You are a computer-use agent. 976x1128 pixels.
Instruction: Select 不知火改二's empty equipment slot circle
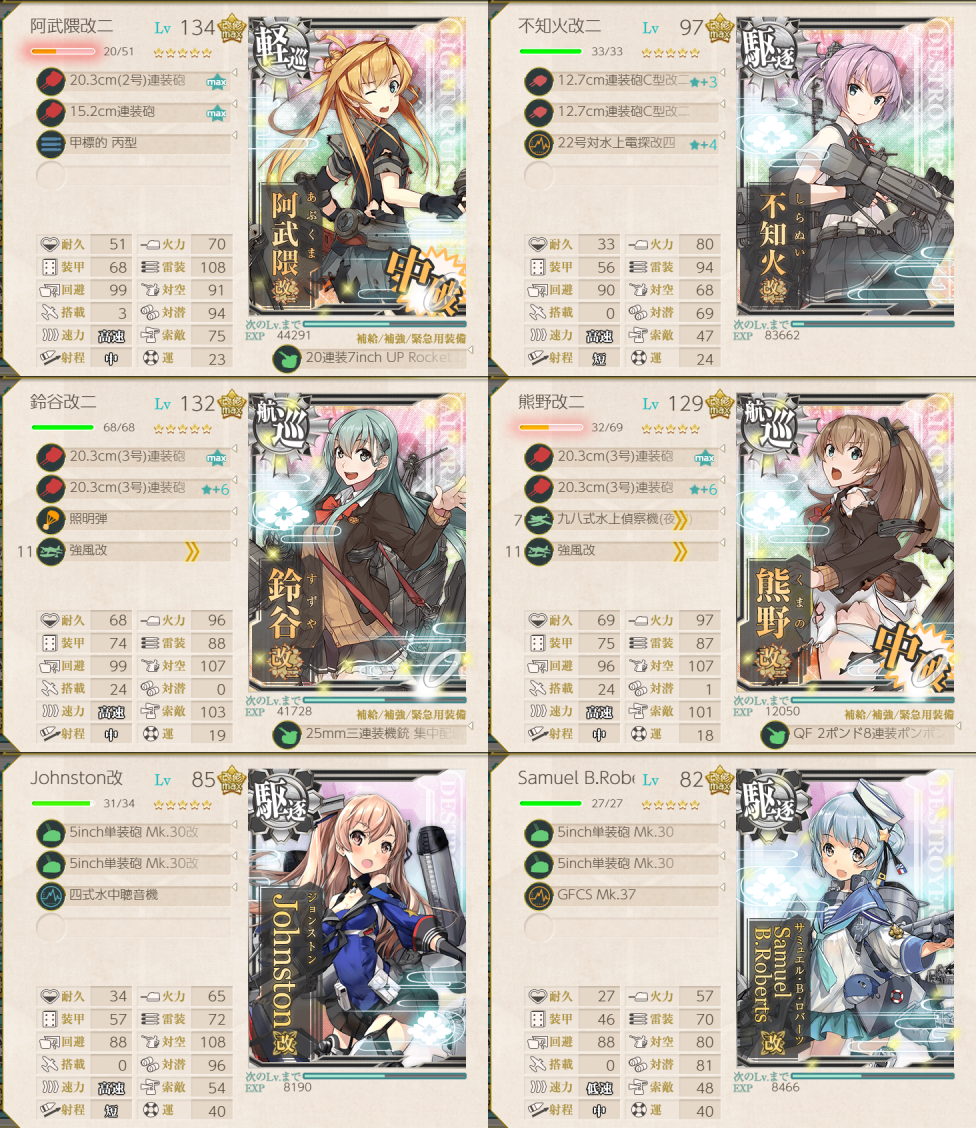click(539, 175)
